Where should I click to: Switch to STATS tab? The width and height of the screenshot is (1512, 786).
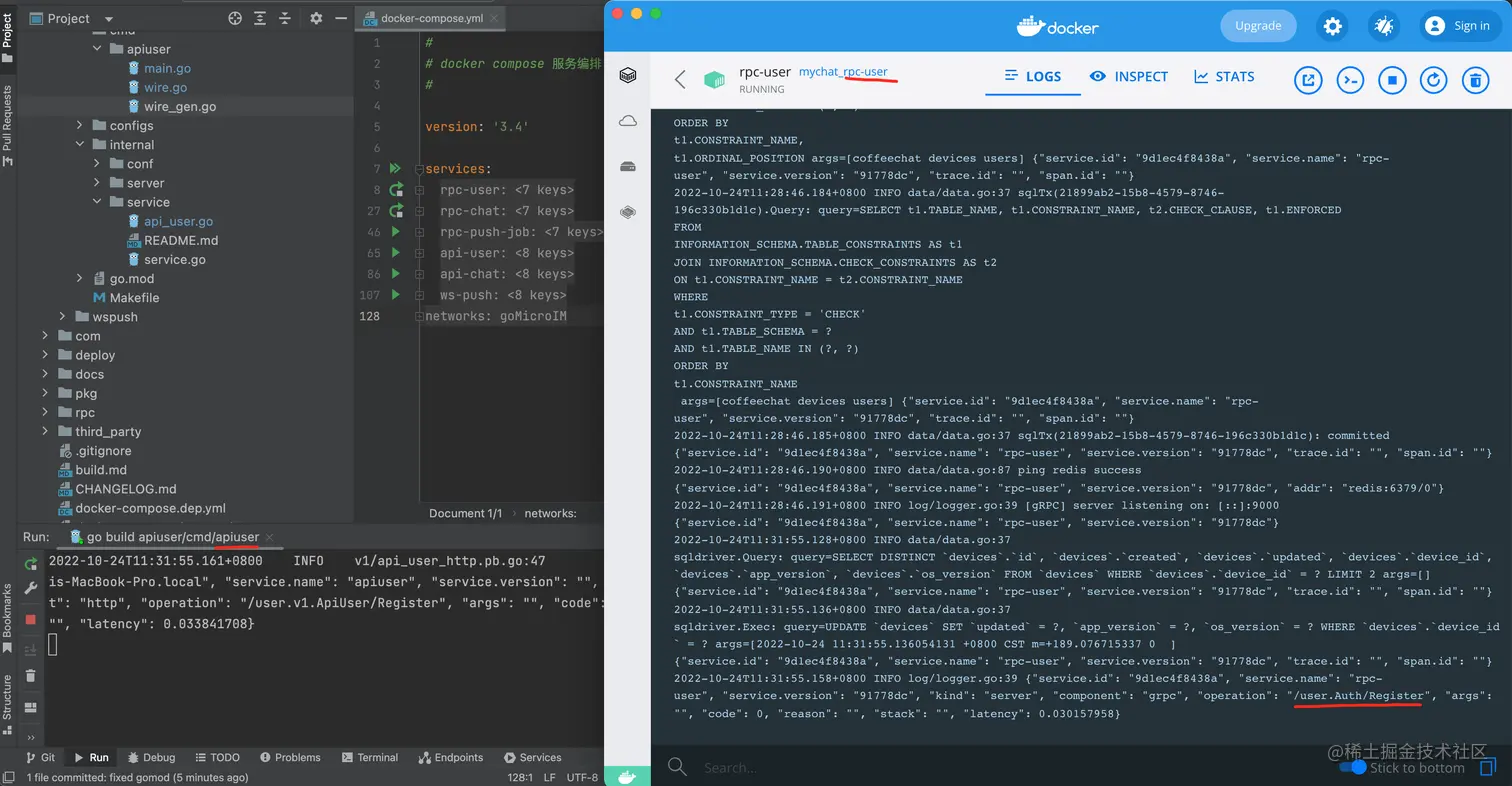point(1224,76)
